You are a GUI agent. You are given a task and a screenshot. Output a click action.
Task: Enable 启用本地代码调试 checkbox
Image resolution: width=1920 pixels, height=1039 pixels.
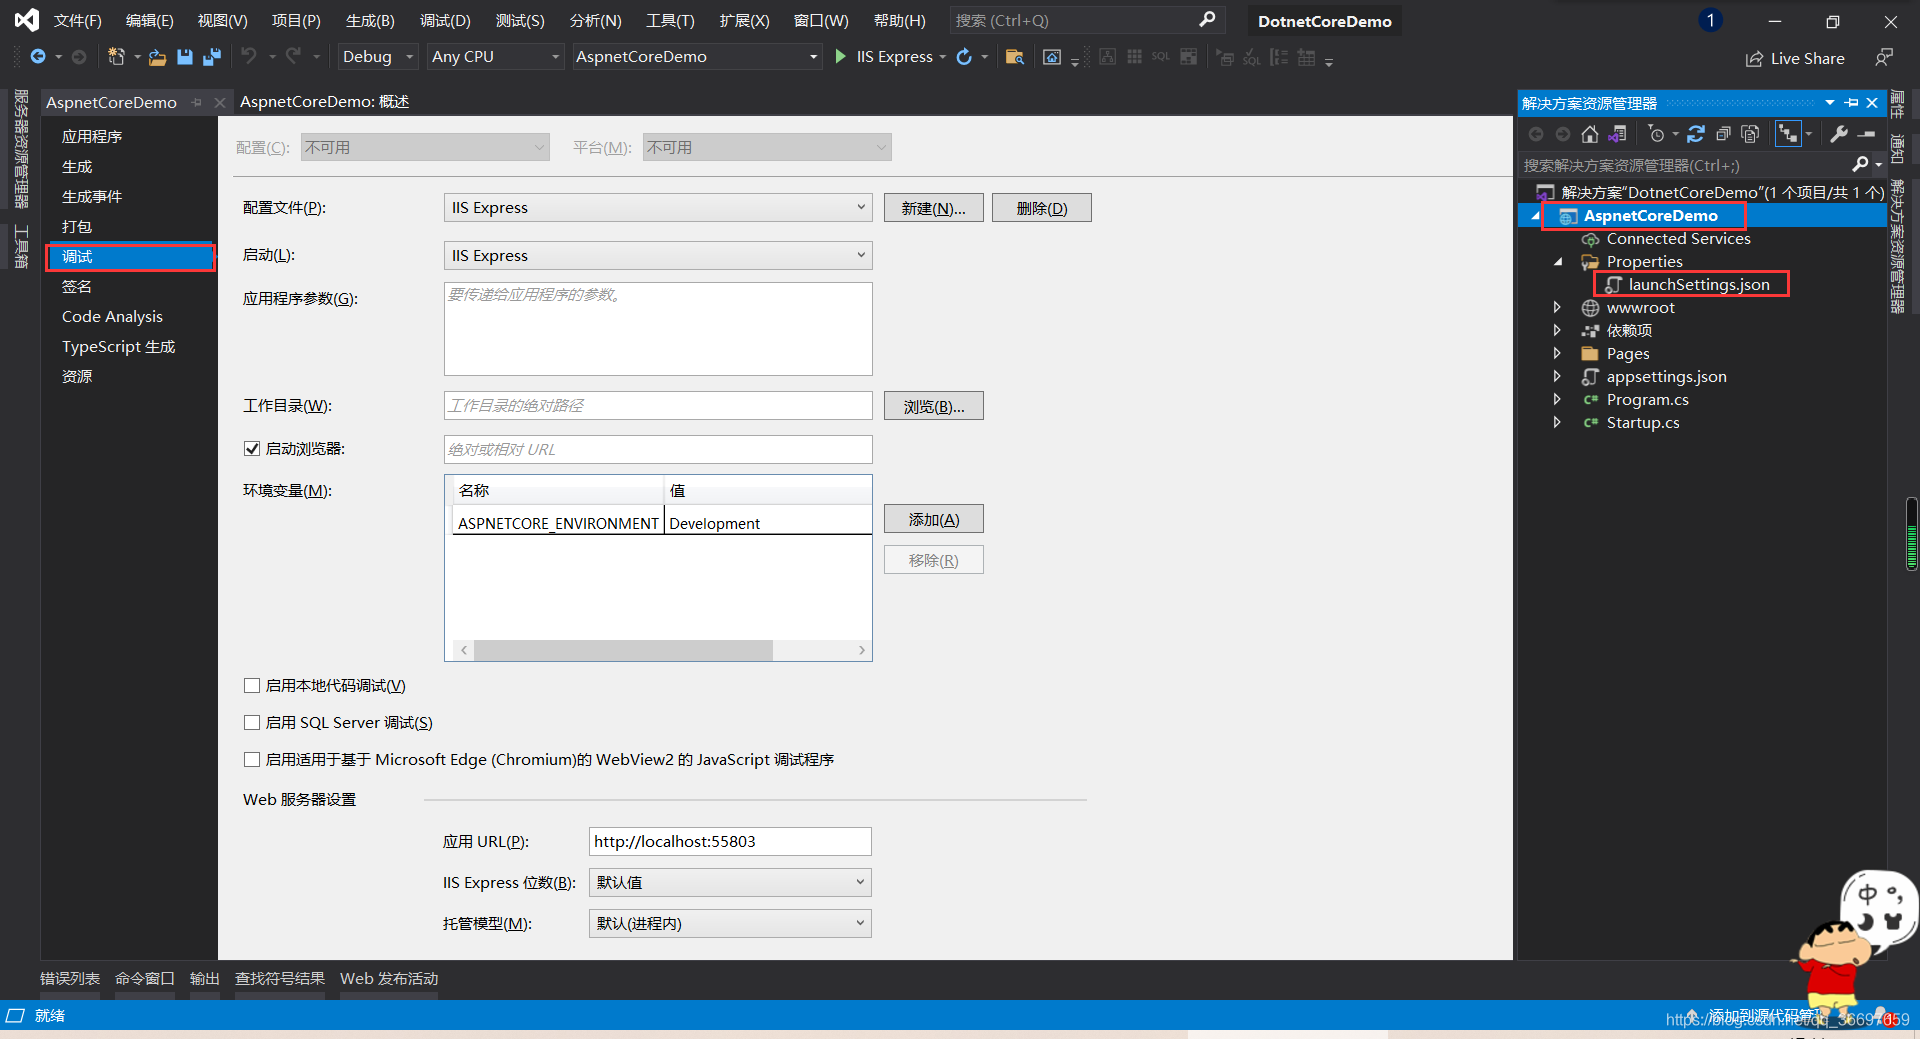(x=252, y=686)
